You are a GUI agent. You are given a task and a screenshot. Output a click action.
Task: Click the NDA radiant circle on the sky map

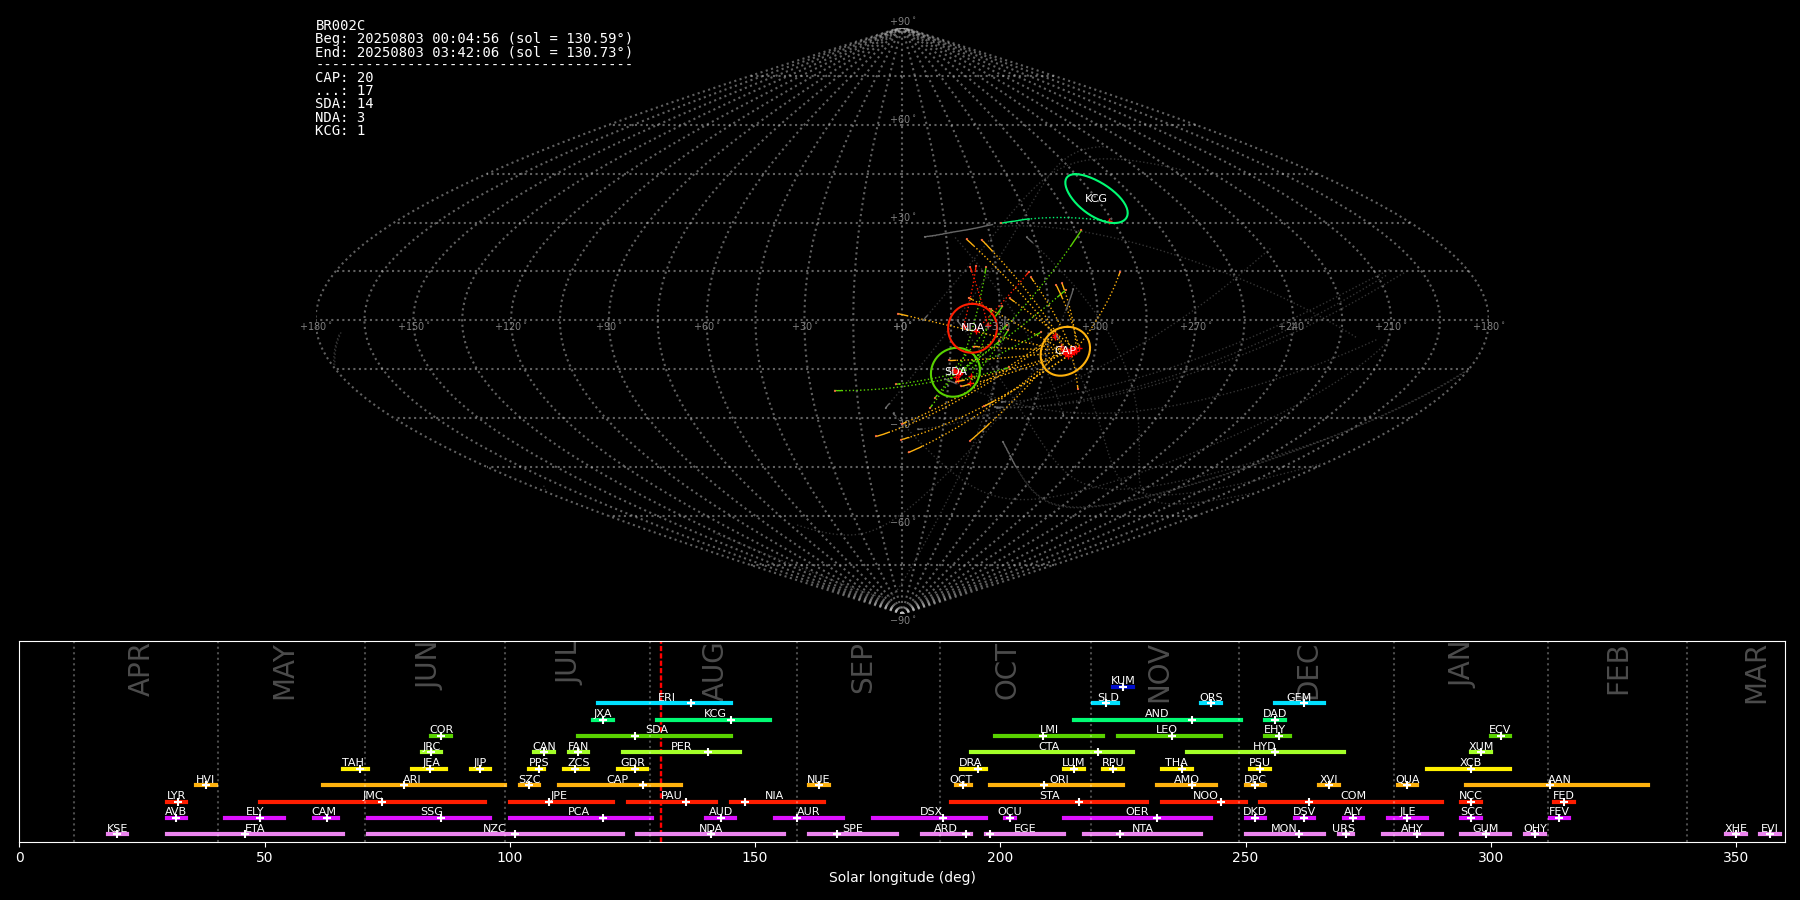coord(972,328)
